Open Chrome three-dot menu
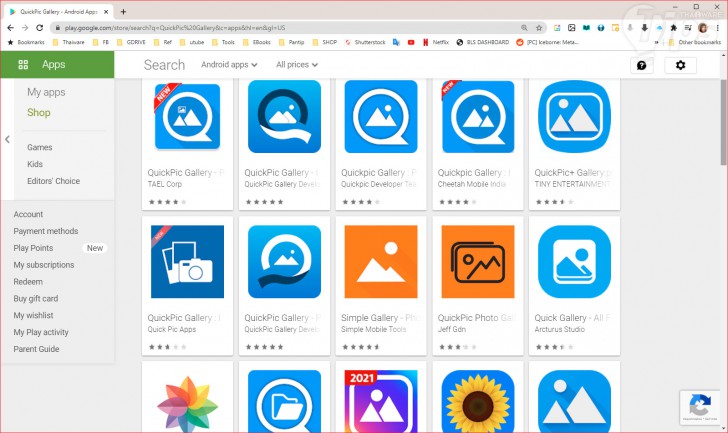The height and width of the screenshot is (433, 728). pos(717,28)
